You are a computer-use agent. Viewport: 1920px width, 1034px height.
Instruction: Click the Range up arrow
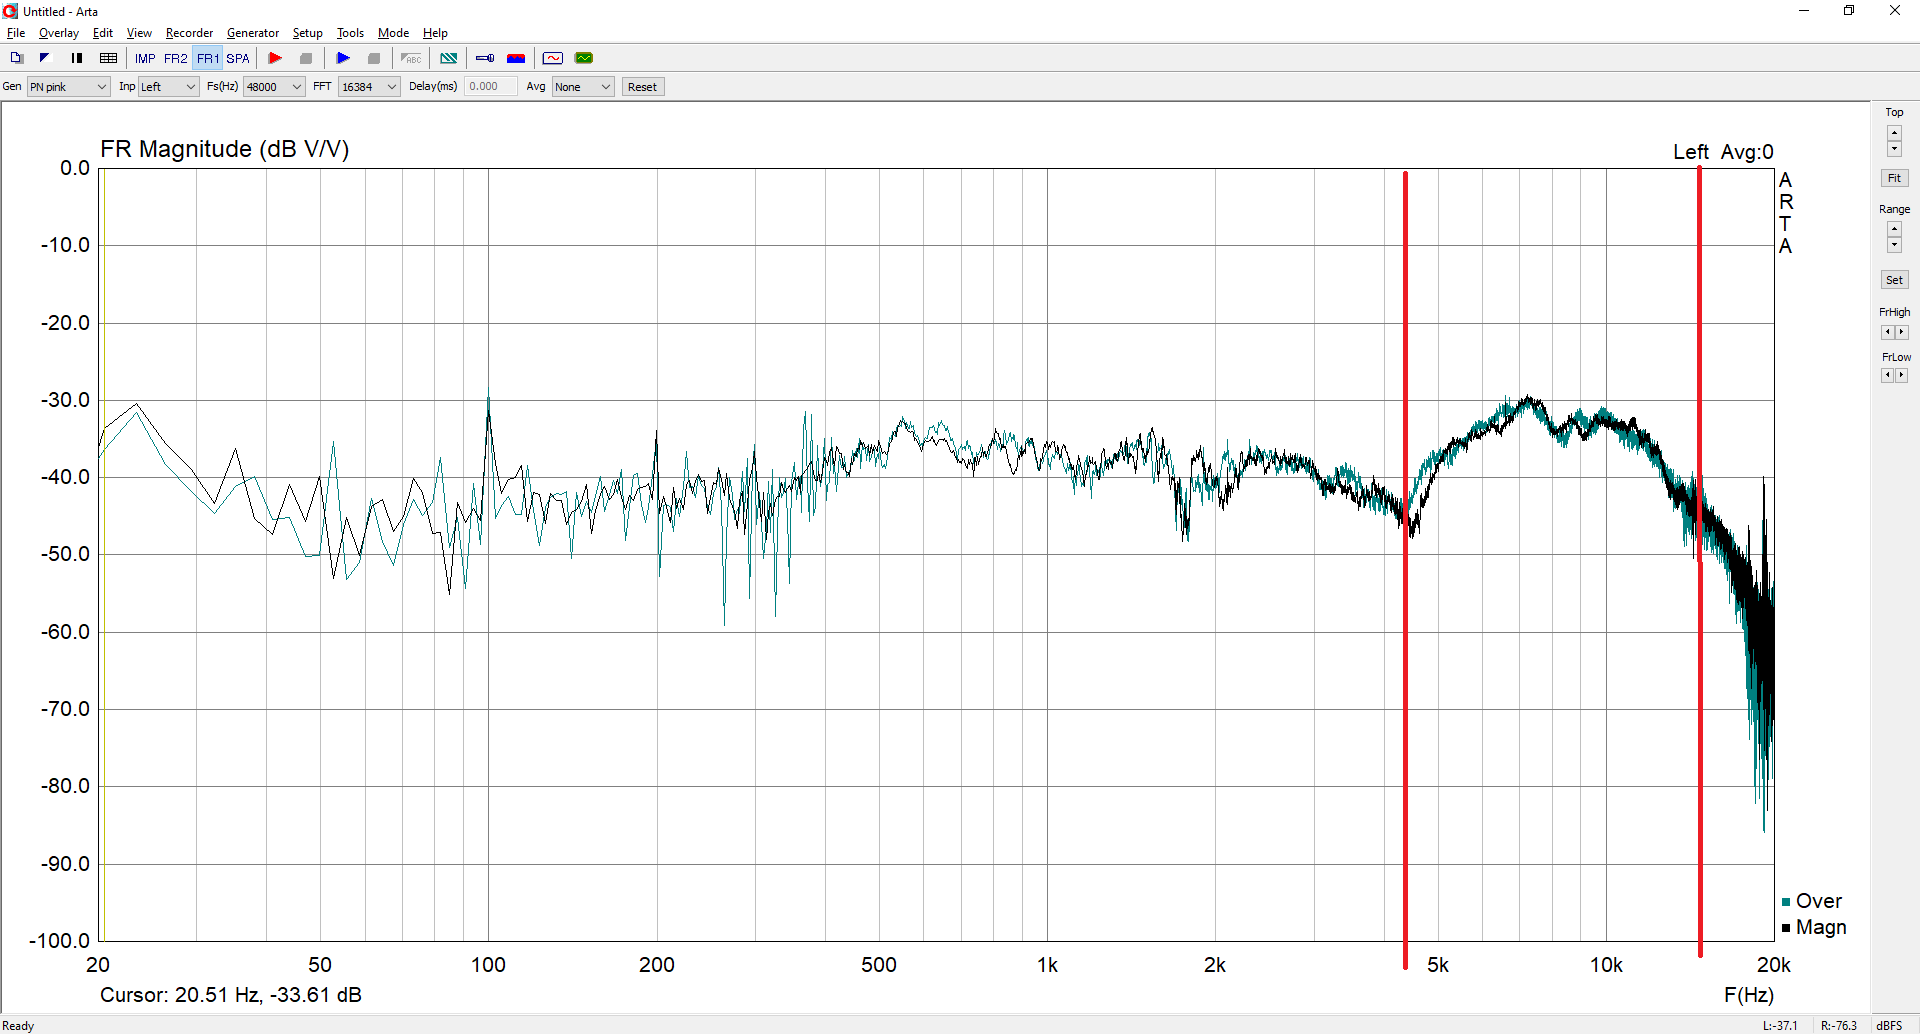(x=1894, y=229)
